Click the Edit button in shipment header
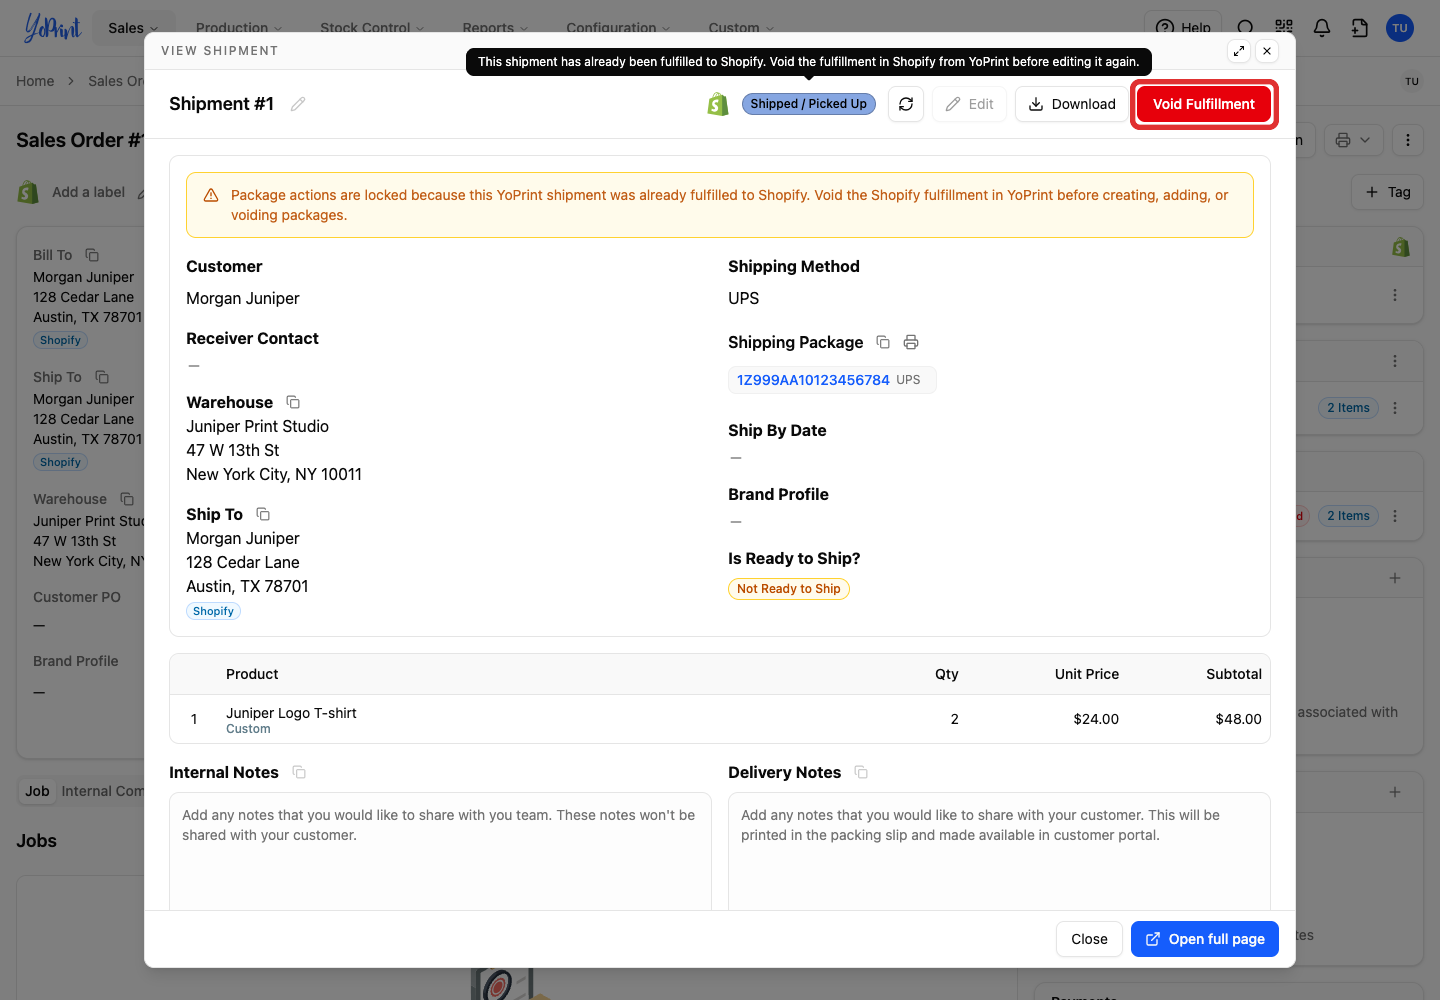 (x=969, y=104)
